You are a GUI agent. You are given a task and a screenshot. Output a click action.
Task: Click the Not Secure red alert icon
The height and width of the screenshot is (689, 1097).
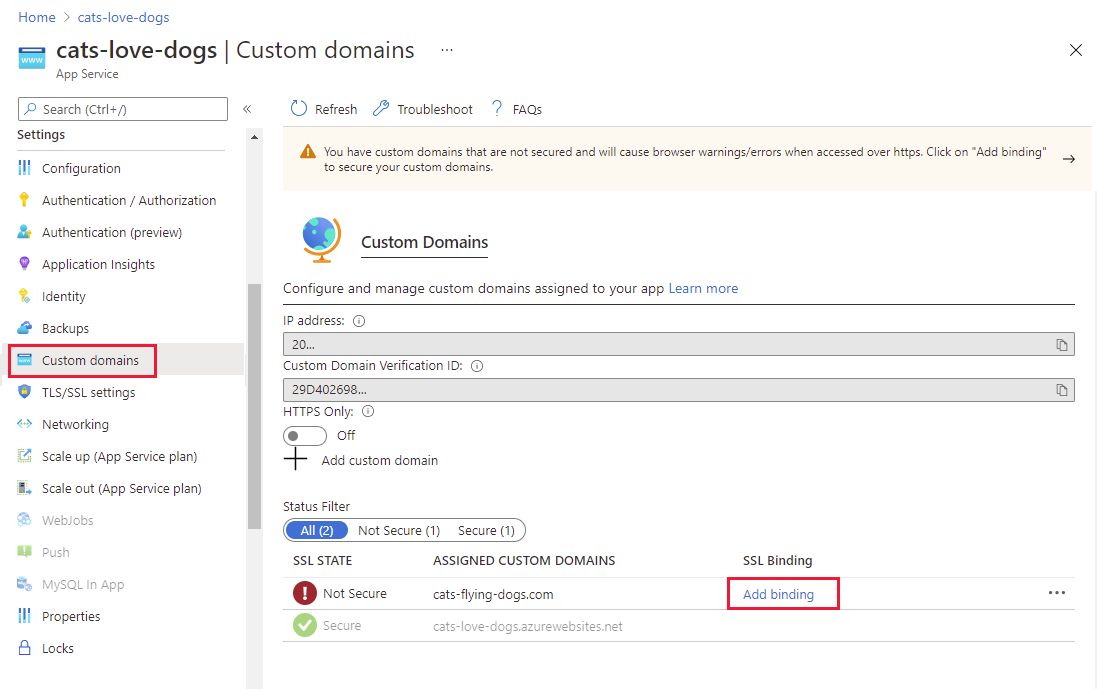[304, 593]
